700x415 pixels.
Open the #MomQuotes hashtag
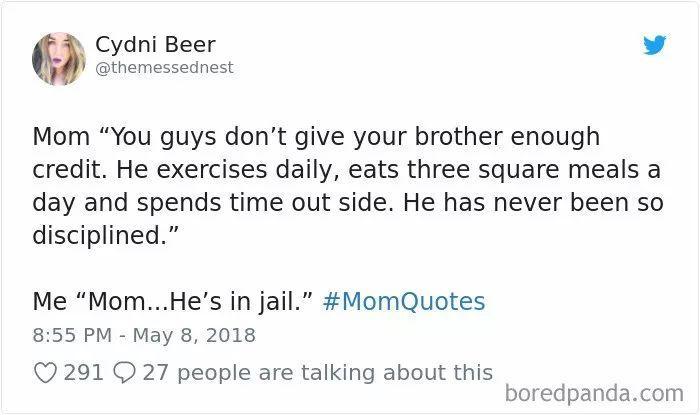pos(405,301)
